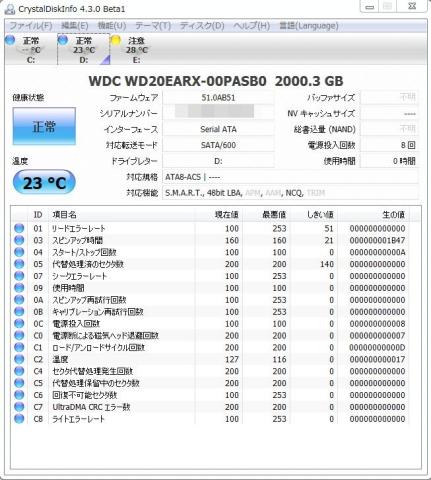431x480 pixels.
Task: Click the power-on count value 8 回
Action: coord(389,145)
